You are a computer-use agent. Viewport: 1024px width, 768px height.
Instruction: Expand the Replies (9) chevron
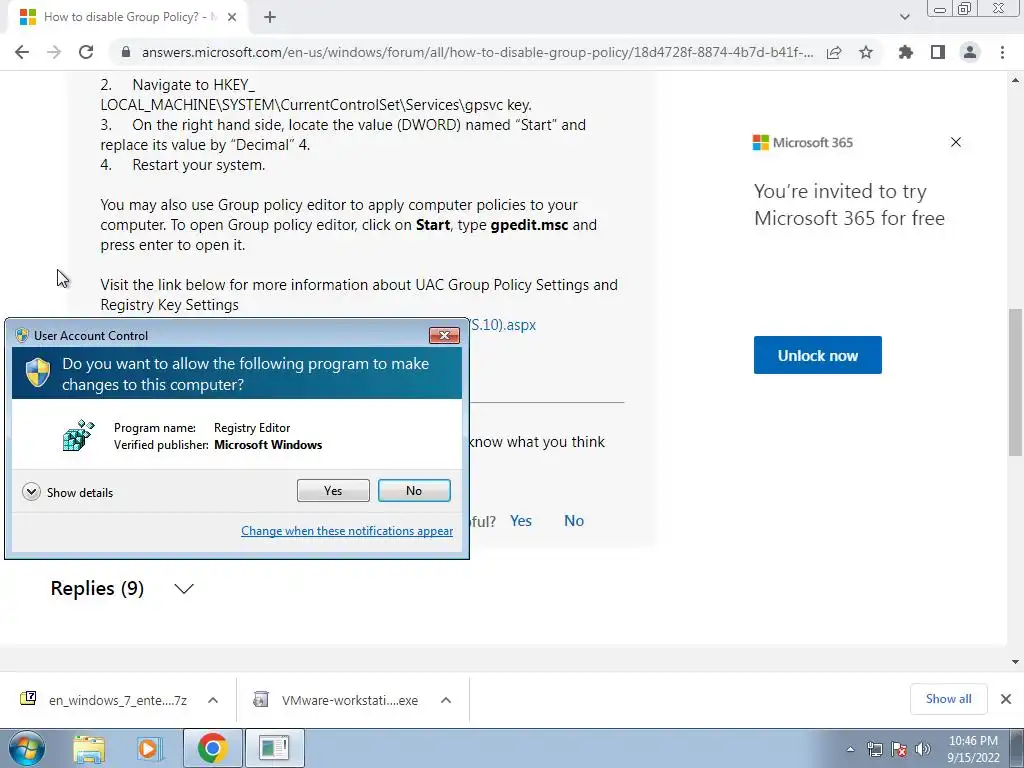click(x=184, y=588)
